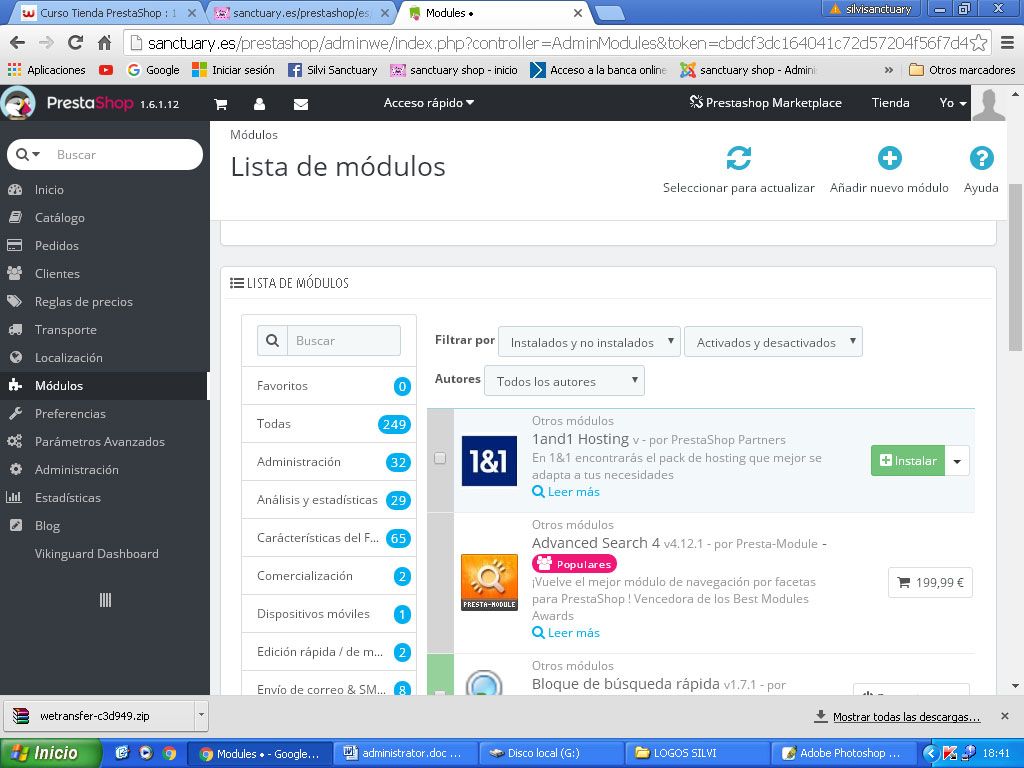Open the wetransfer download options arrow
The width and height of the screenshot is (1024, 768).
(x=201, y=715)
